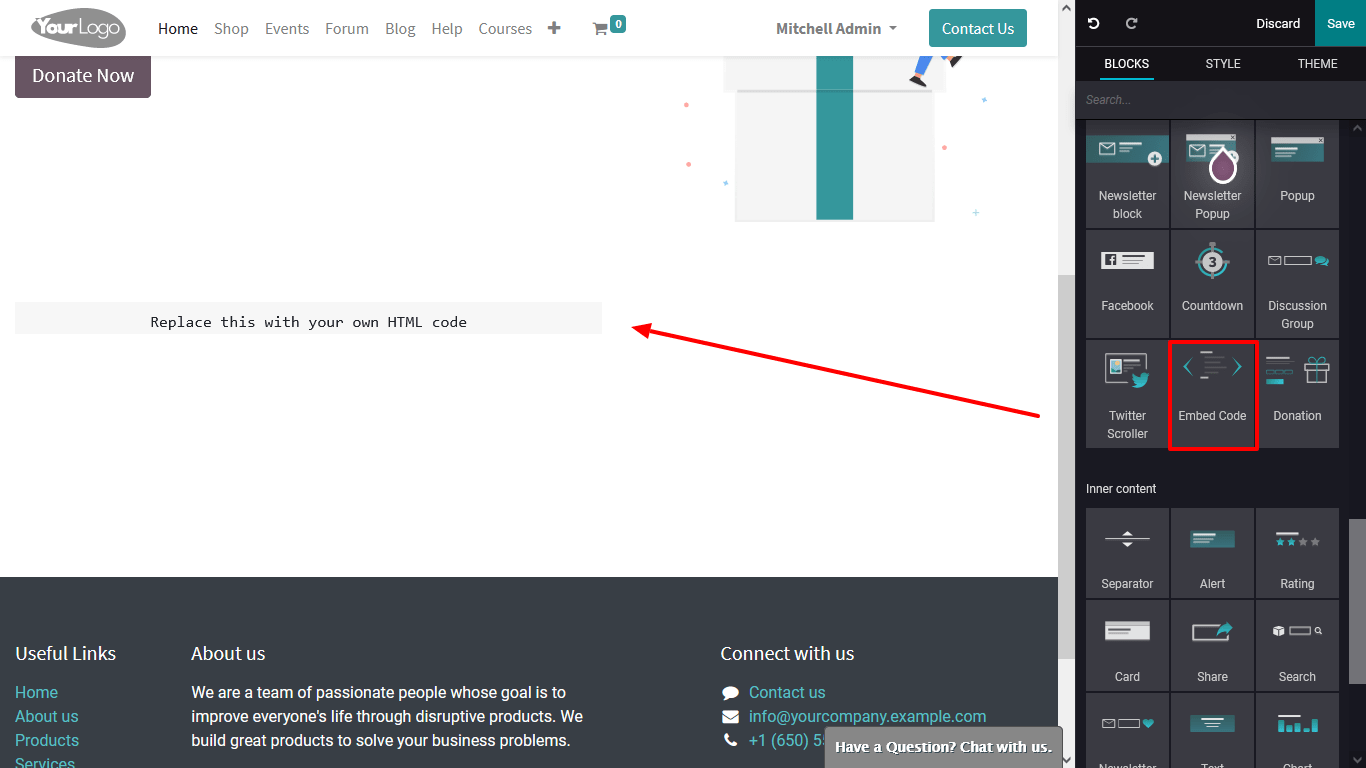Open the Courses menu item
Viewport: 1366px width, 768px height.
click(x=505, y=28)
